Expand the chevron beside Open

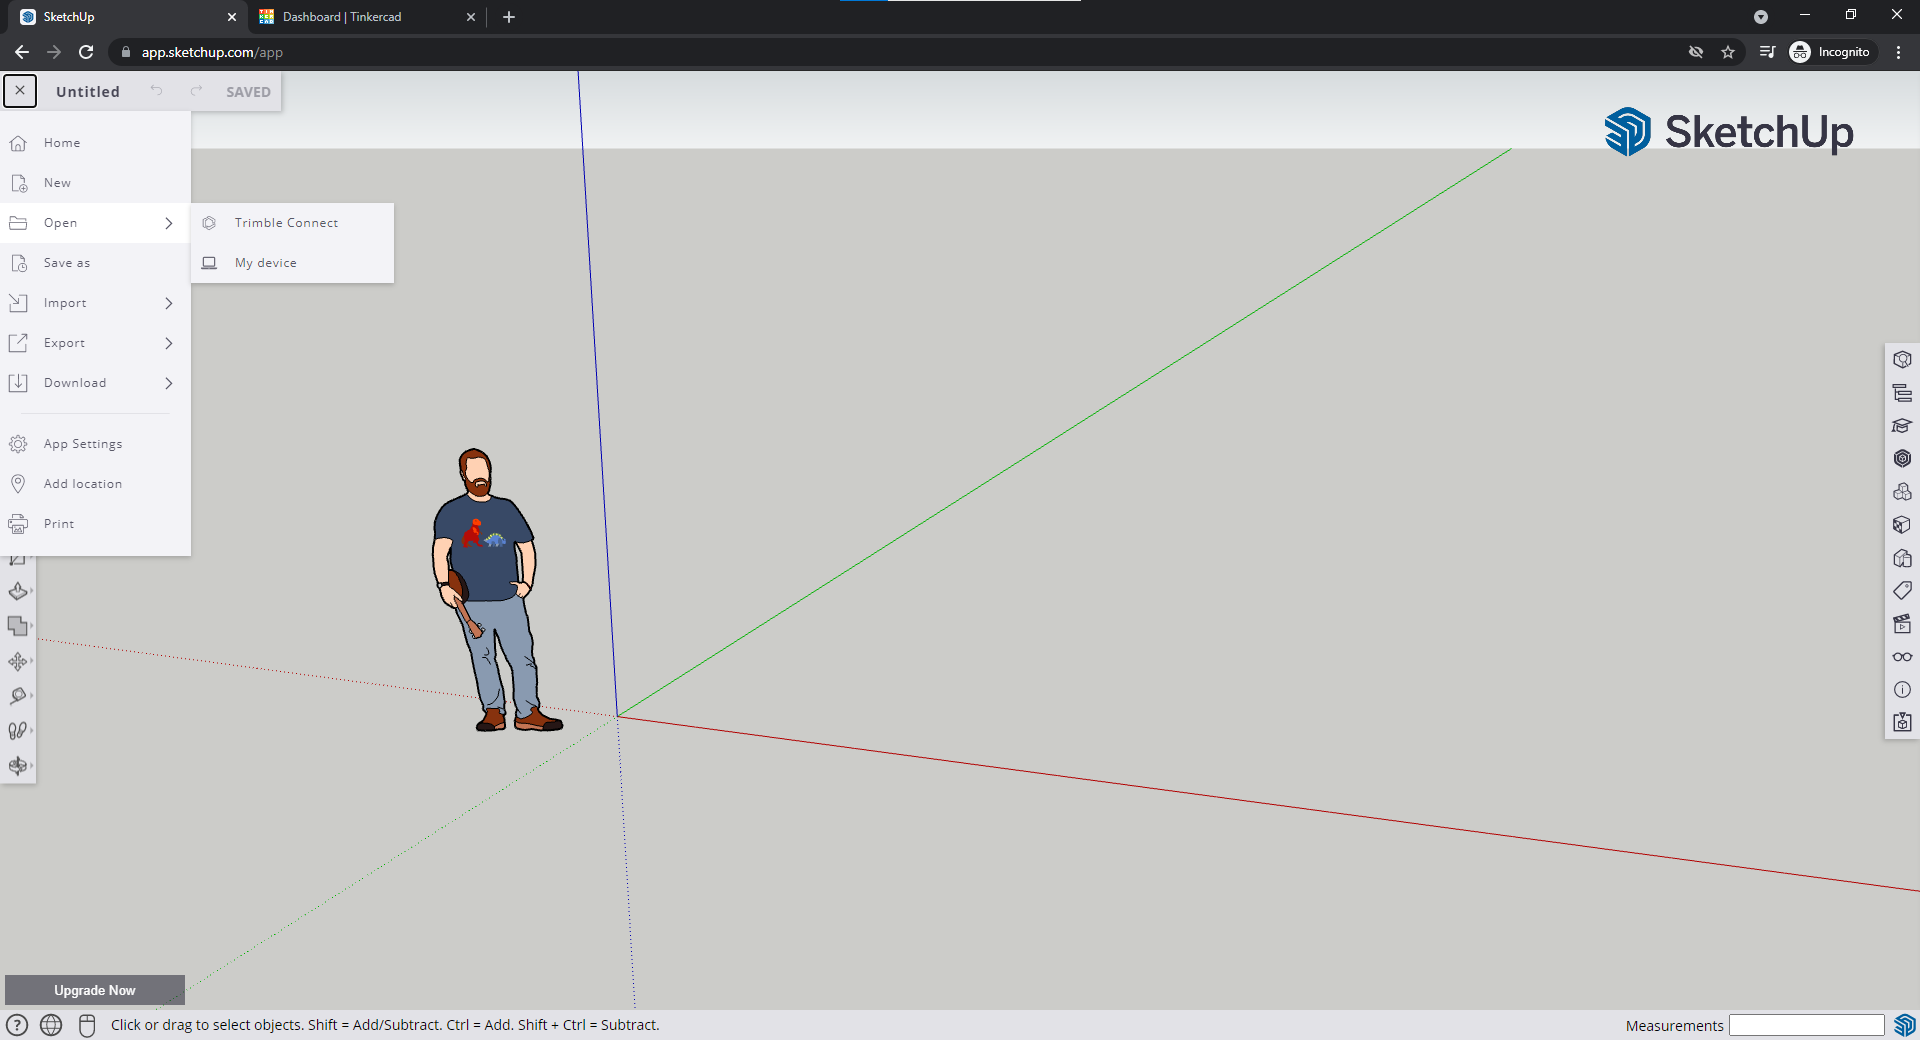[169, 223]
